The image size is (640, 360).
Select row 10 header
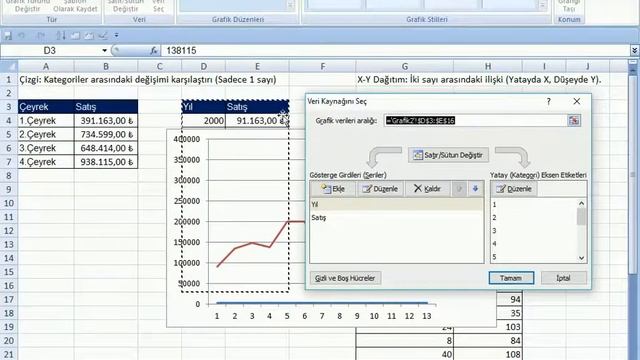tap(9, 203)
